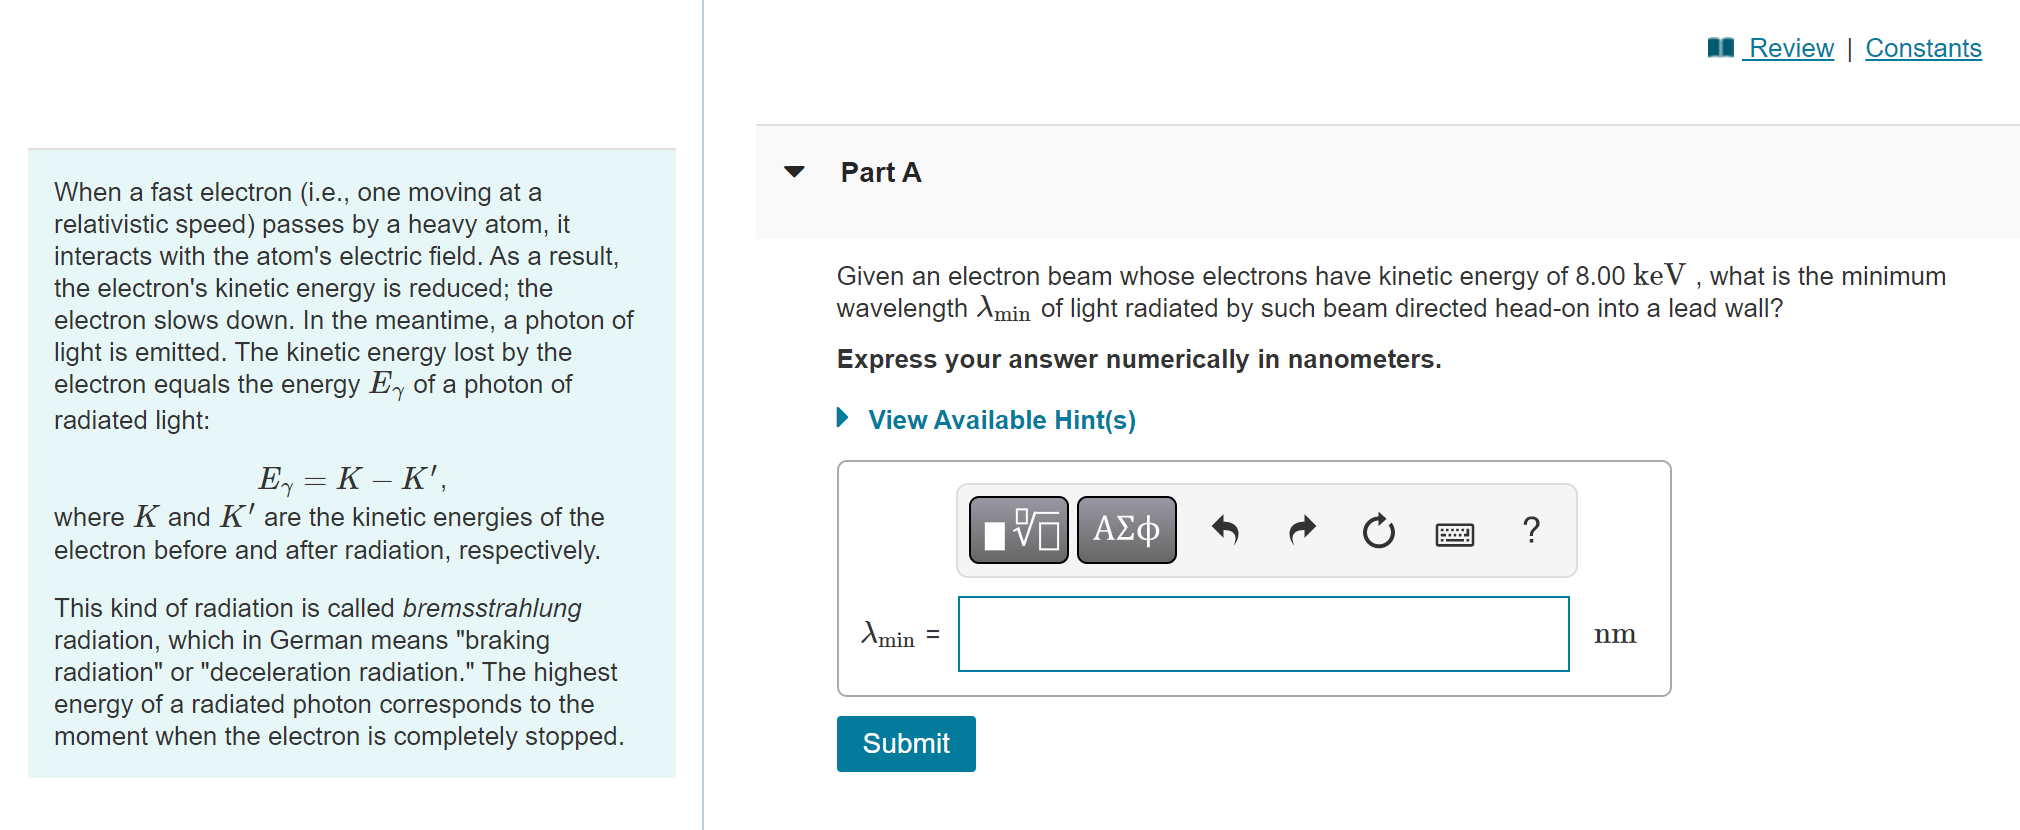Image resolution: width=2020 pixels, height=830 pixels.
Task: Click the undo arrow in the equation toolbar
Action: click(1226, 530)
